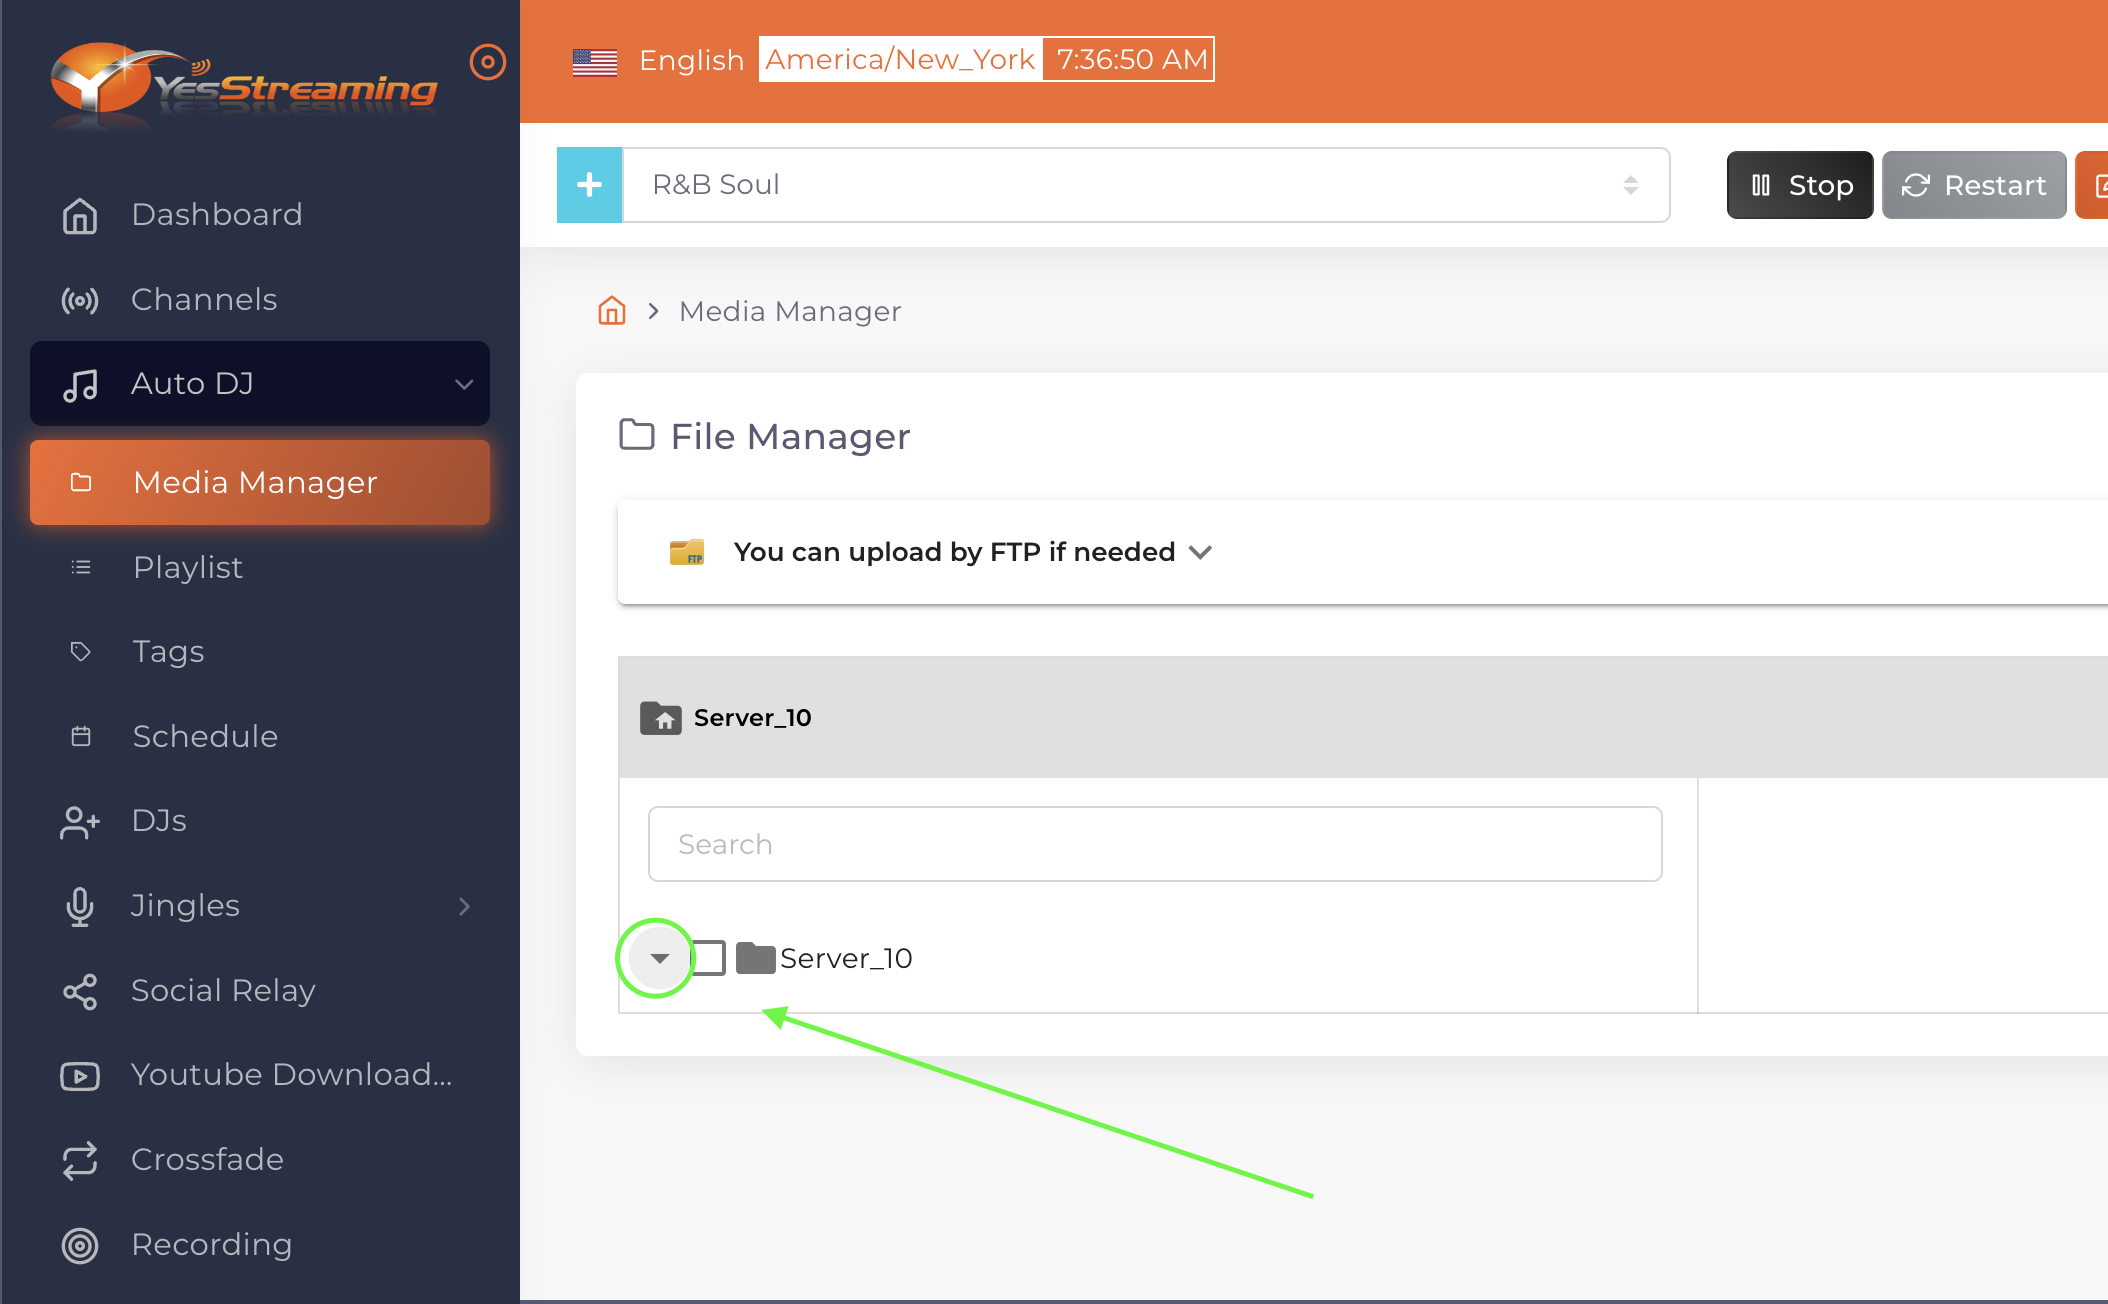Select Media Manager in the sidebar

260,482
